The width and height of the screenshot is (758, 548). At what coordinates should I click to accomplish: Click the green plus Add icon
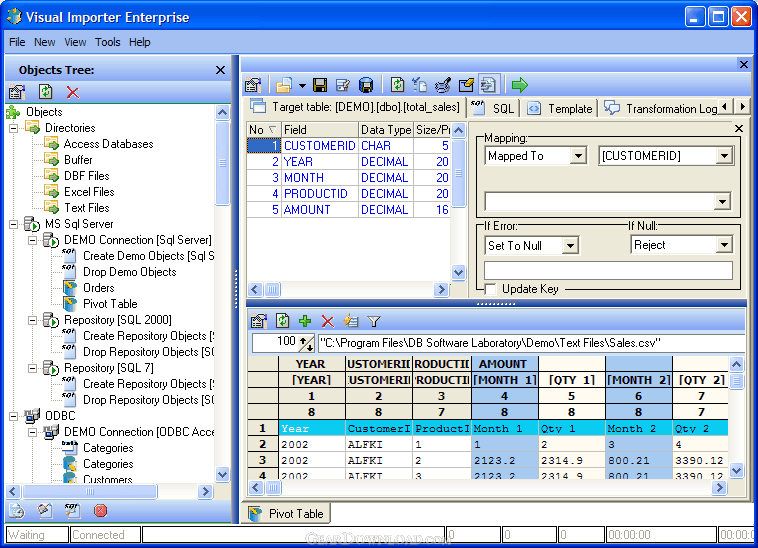point(305,321)
